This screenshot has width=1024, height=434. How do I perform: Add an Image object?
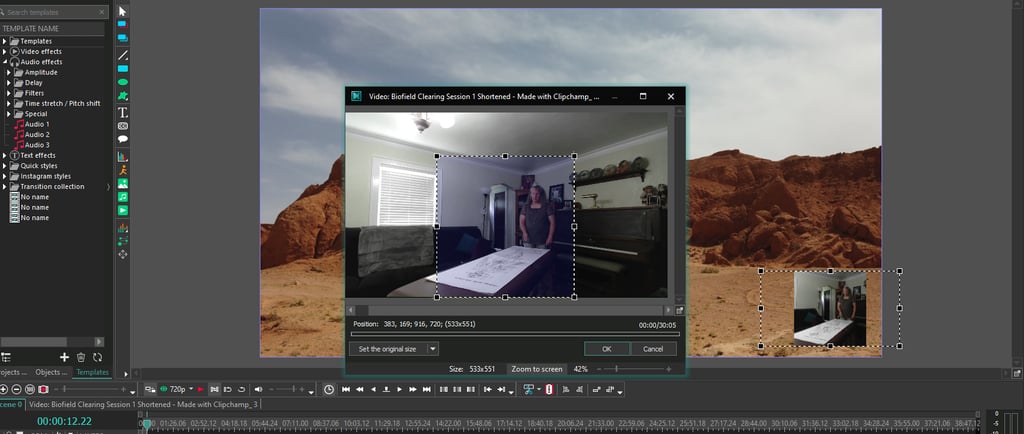pos(123,183)
